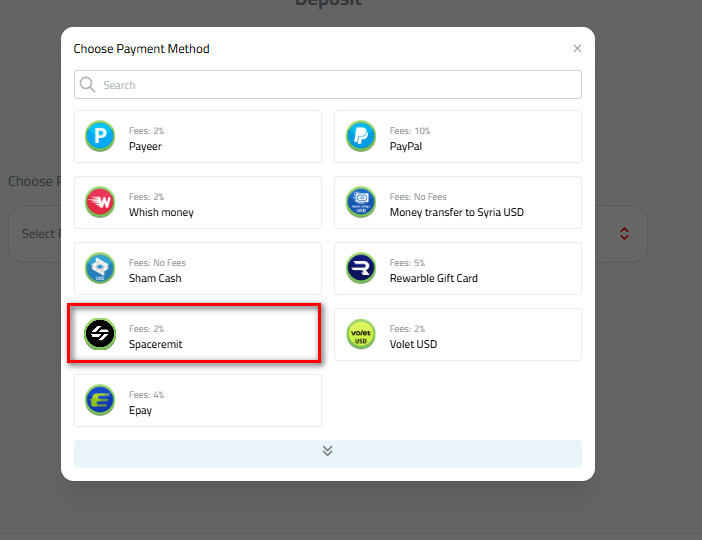This screenshot has width=702, height=540.
Task: Click the Rewarble 'Fees: 5%' text
Action: coord(407,262)
